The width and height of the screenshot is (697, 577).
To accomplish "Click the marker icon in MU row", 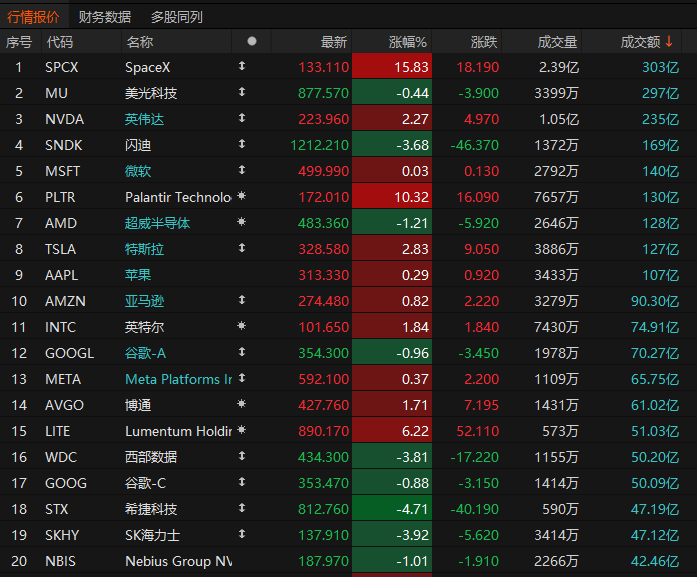I will point(242,92).
